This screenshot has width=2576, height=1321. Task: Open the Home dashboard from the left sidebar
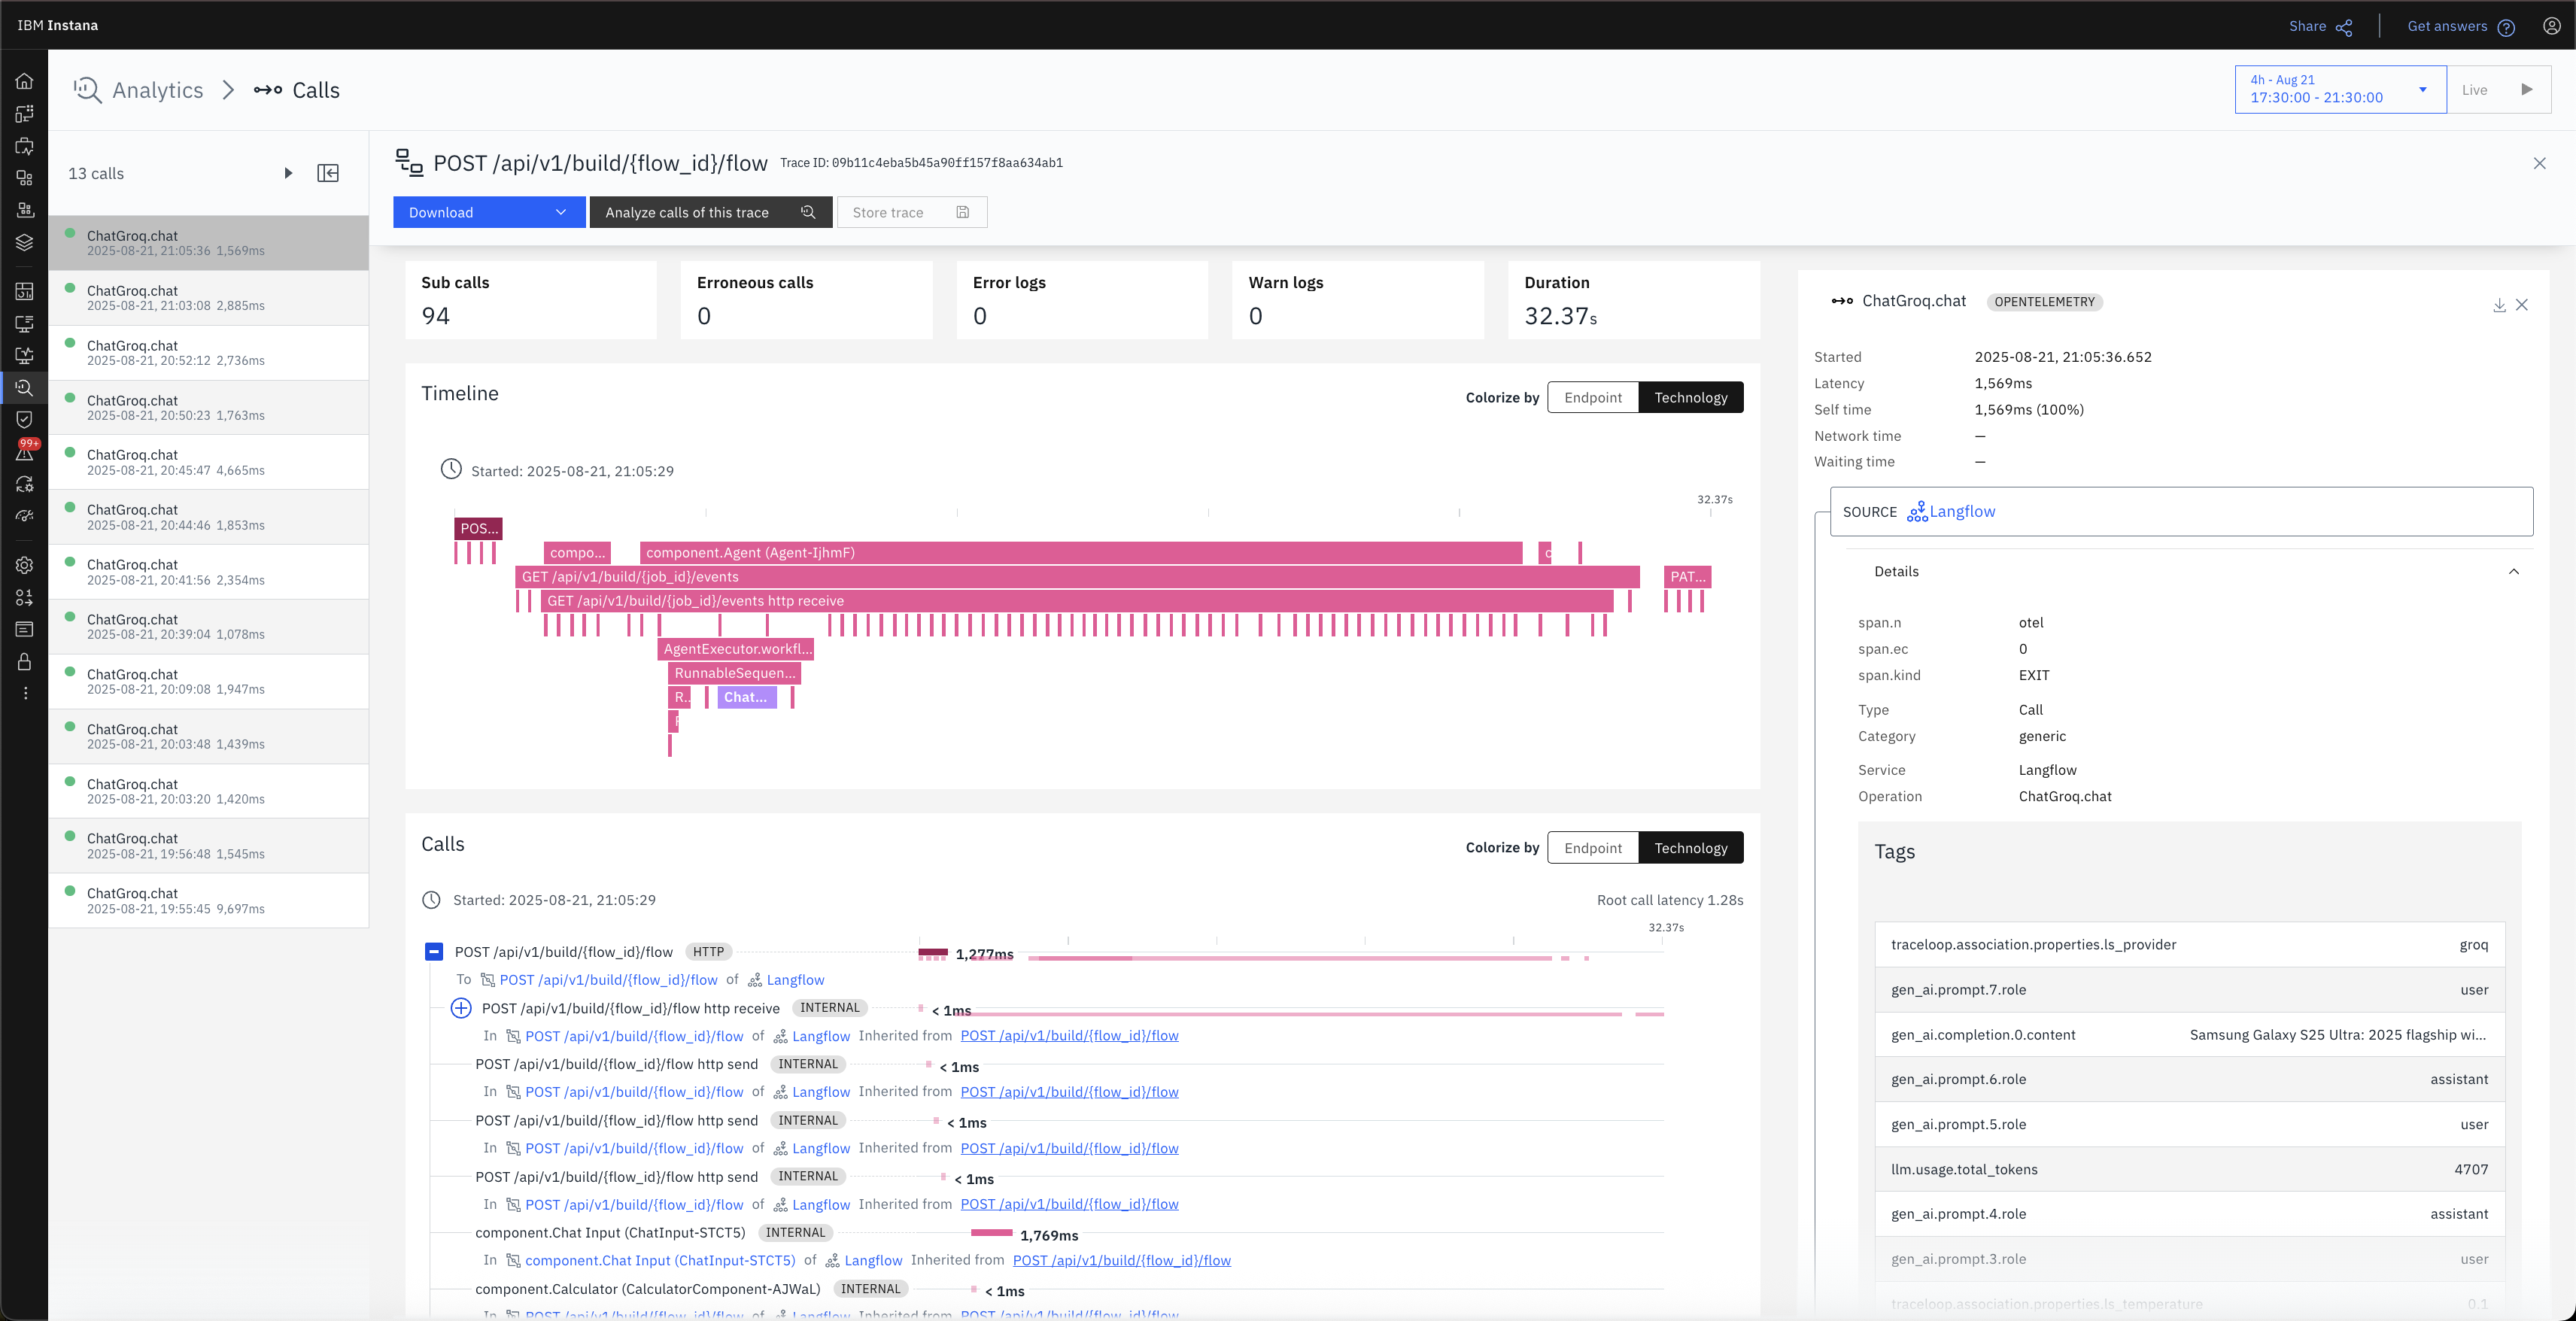click(x=24, y=81)
